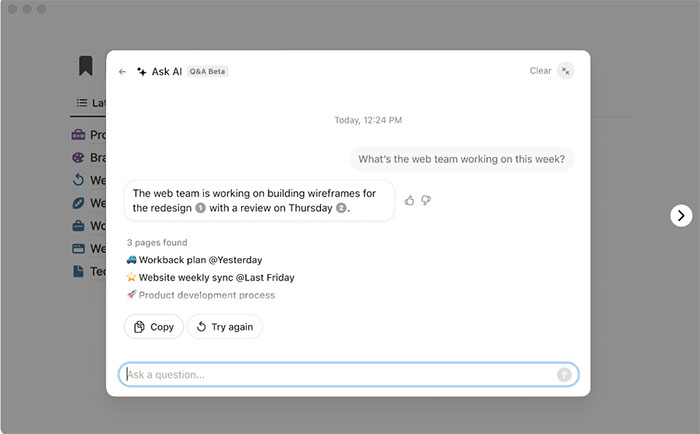
Task: Click the Ask AI sparkle icon
Action: pos(141,72)
